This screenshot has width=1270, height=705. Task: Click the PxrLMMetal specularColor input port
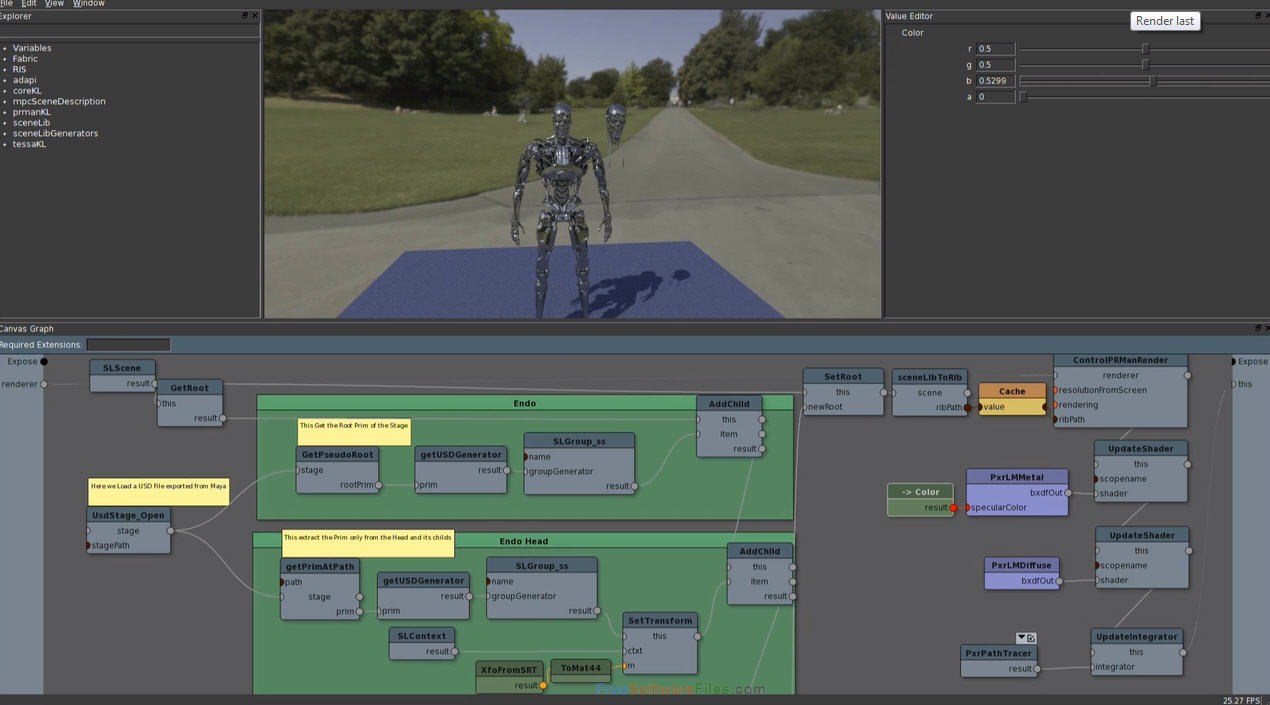[x=967, y=508]
